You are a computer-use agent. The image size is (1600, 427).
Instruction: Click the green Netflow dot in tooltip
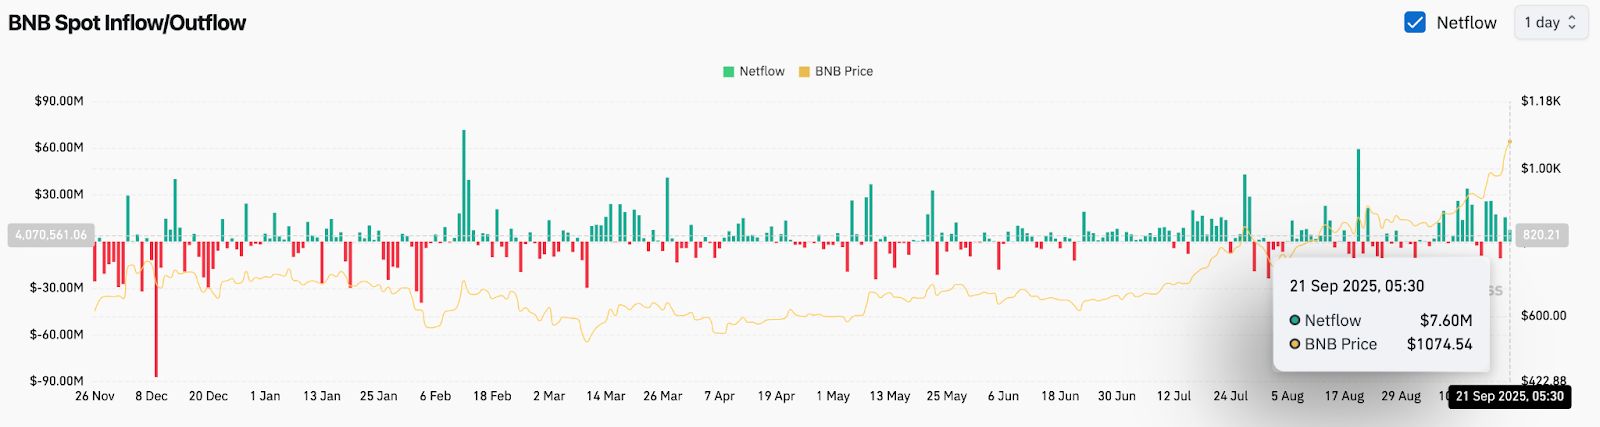point(1295,321)
